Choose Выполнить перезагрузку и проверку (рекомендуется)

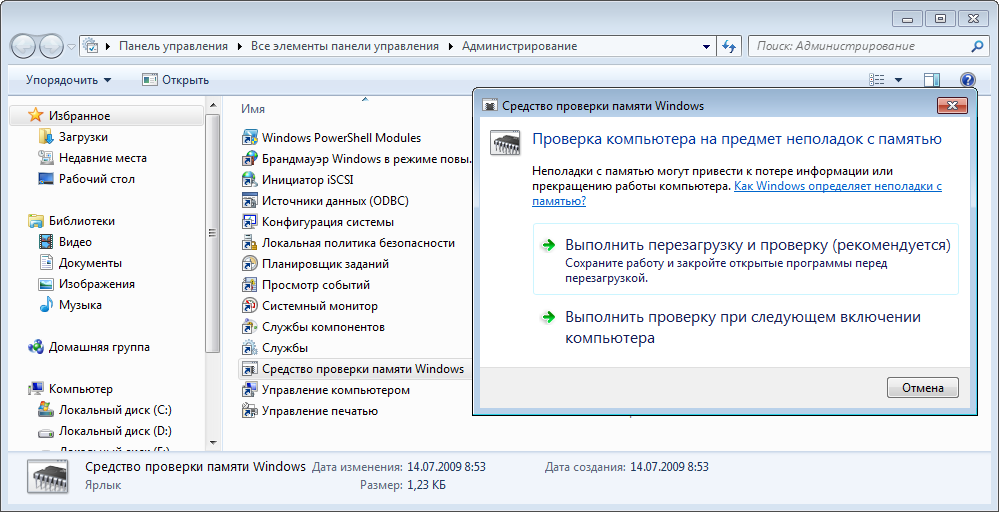coord(745,259)
